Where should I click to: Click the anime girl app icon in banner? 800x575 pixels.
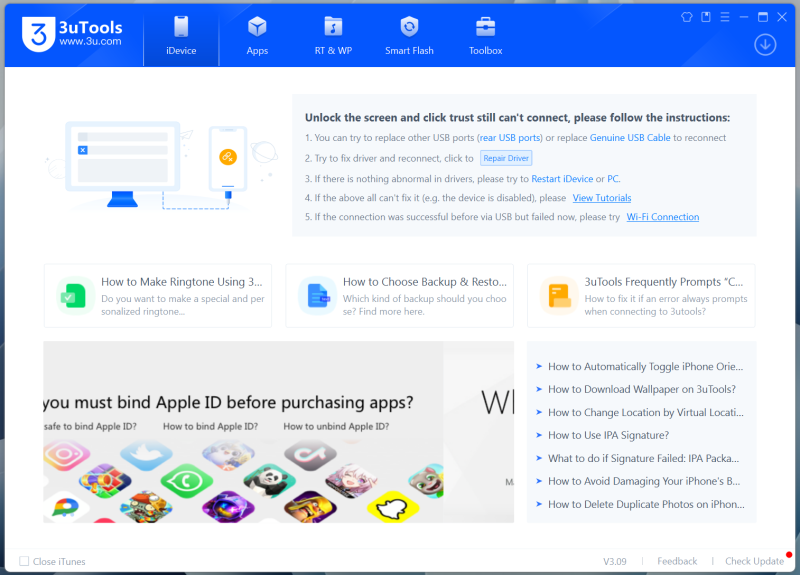click(x=351, y=481)
